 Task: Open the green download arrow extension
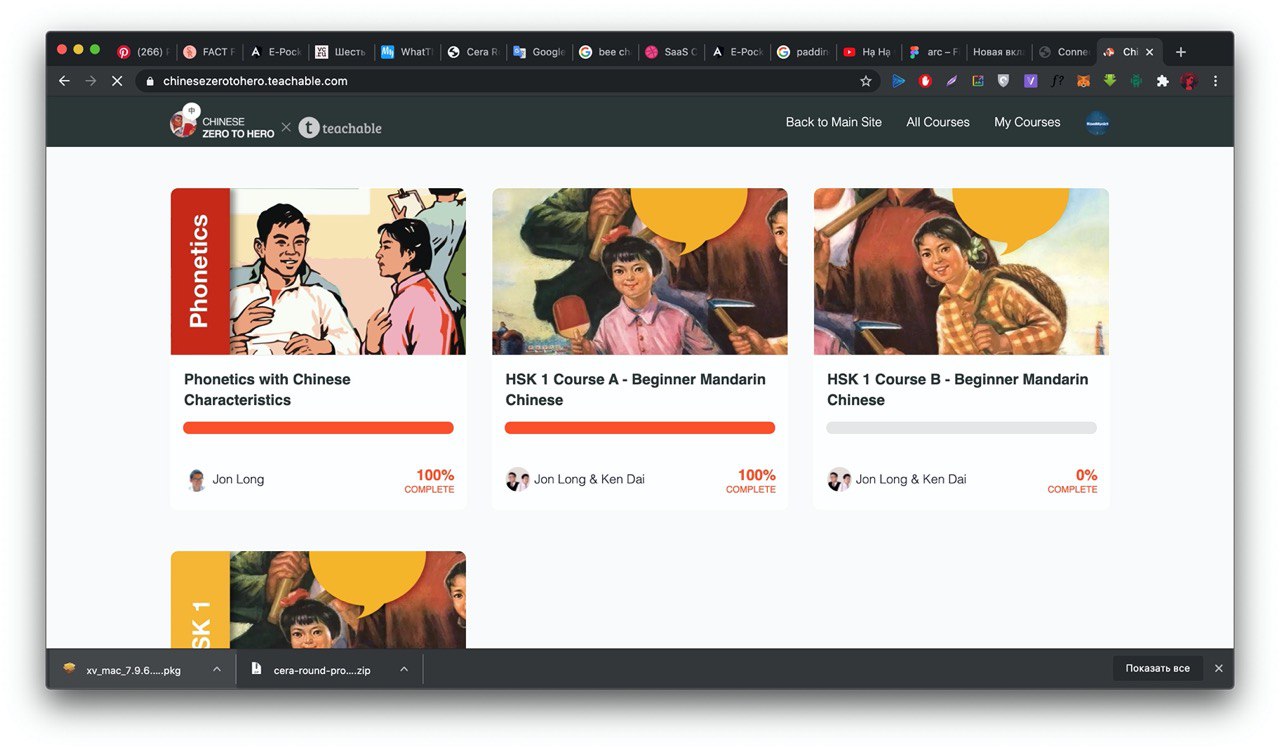point(1110,81)
